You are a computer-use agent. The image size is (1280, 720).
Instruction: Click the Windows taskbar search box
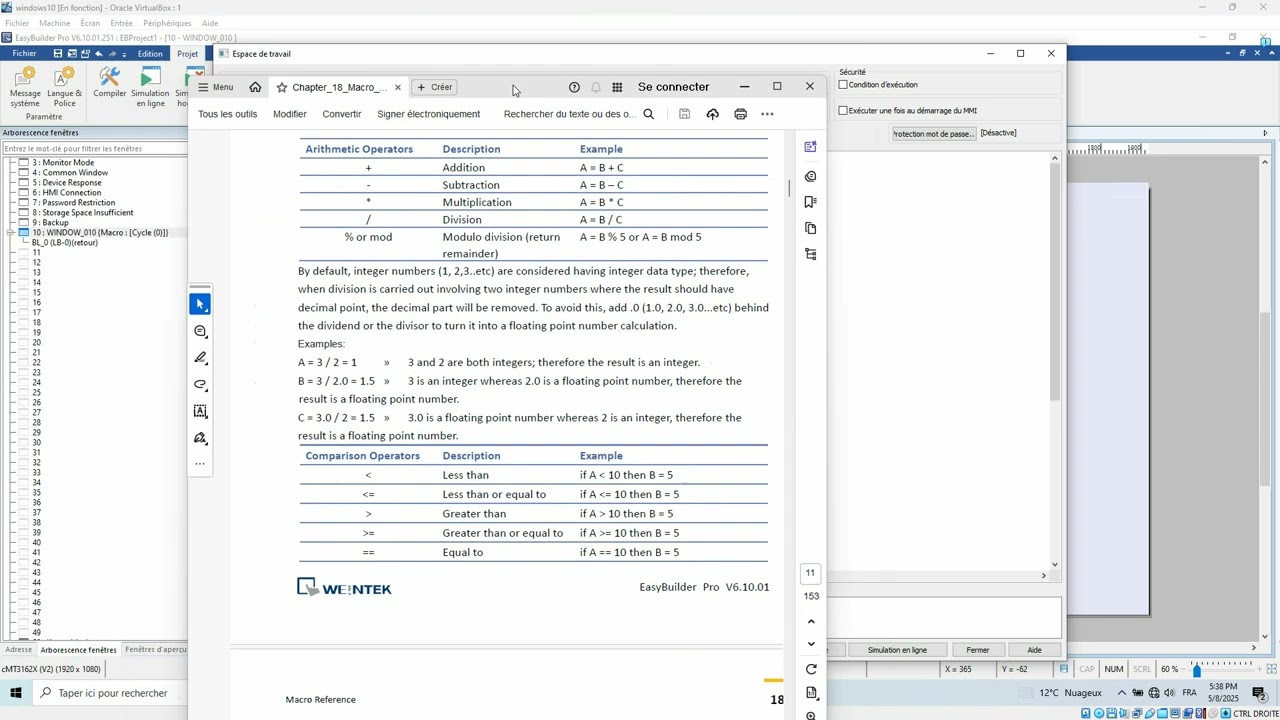coord(113,693)
